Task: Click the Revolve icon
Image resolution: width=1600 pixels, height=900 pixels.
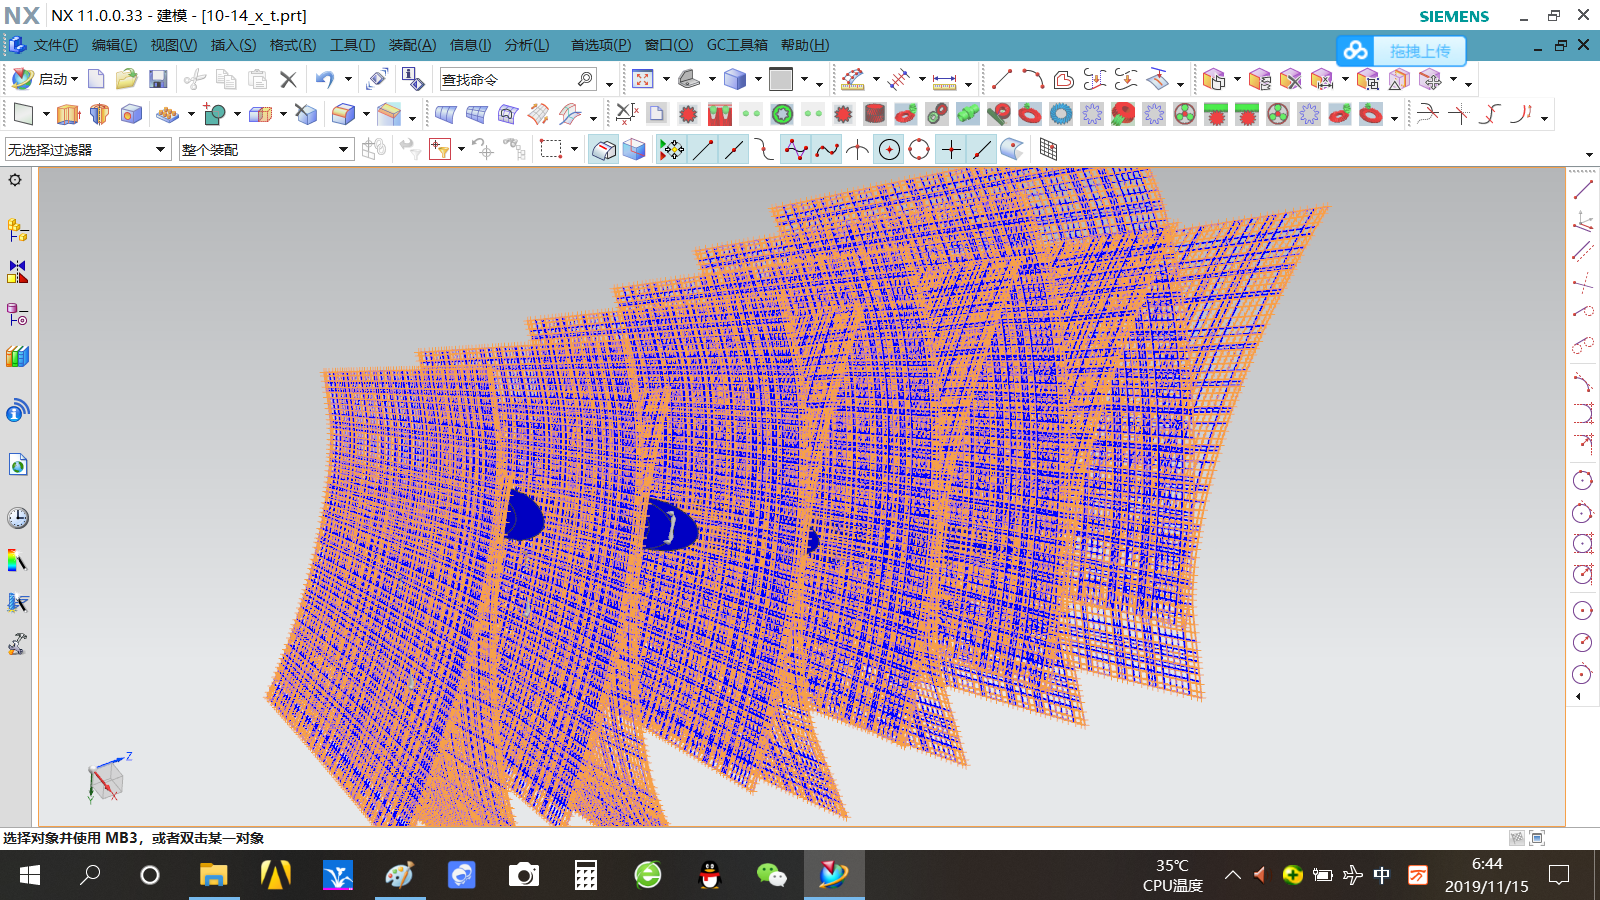Action: 99,114
